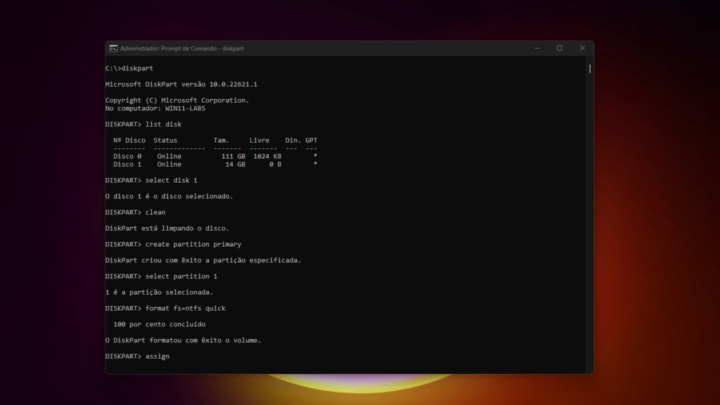Click the 'Disco 0' row label
This screenshot has width=720, height=405.
(127, 157)
